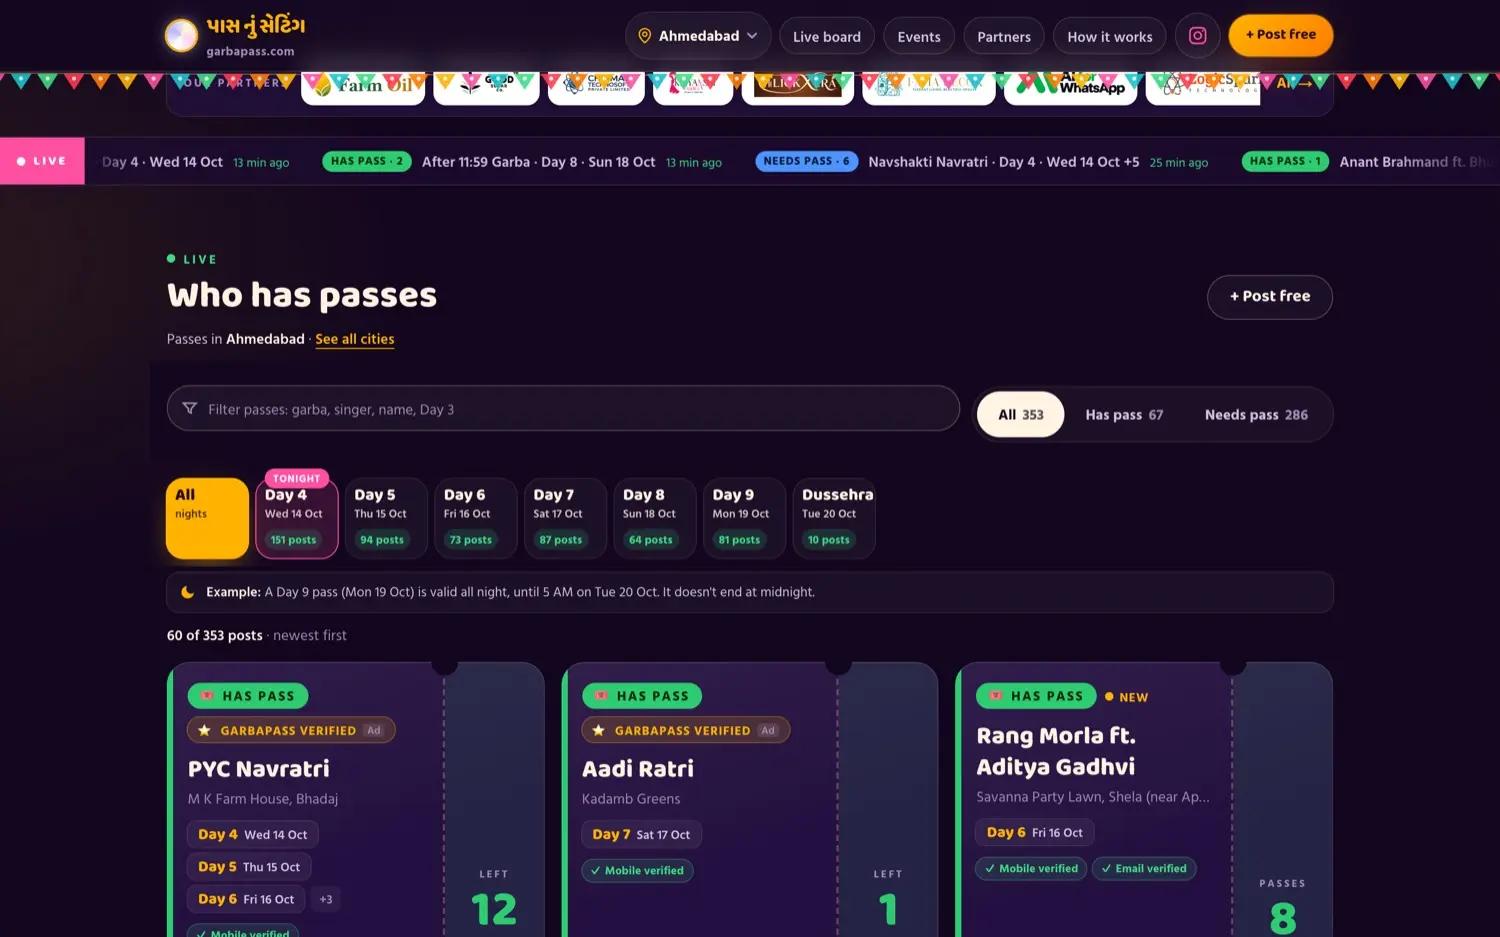Open Partners in the navigation
This screenshot has width=1500, height=937.
pos(1004,37)
